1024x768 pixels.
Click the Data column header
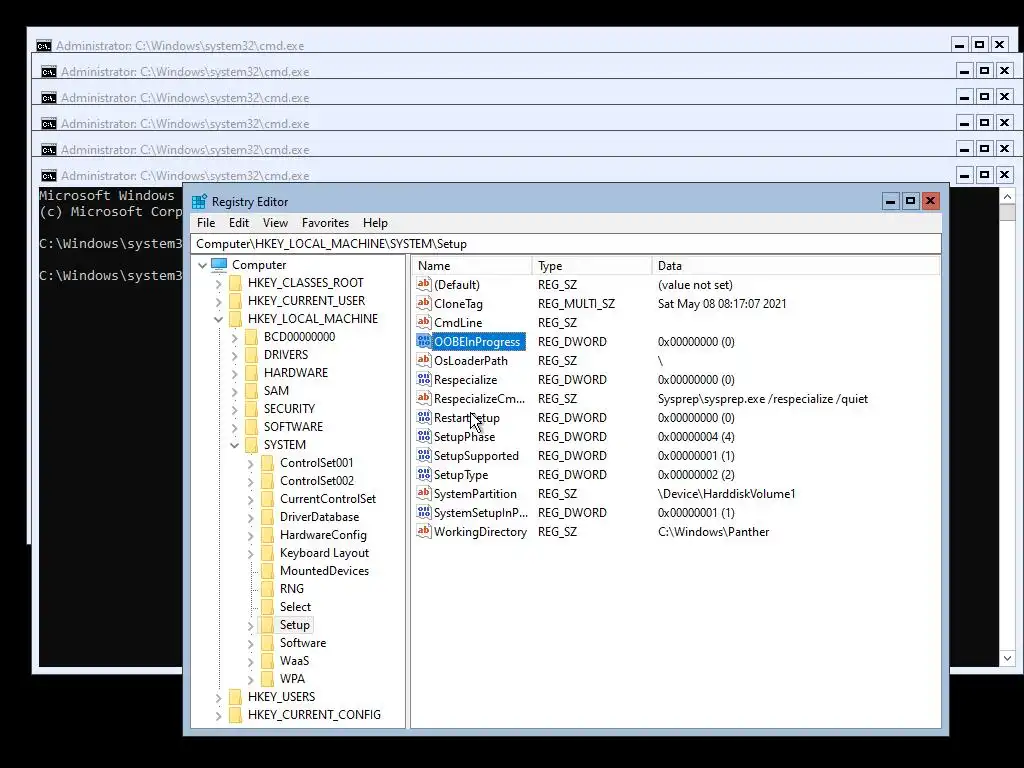pyautogui.click(x=795, y=266)
